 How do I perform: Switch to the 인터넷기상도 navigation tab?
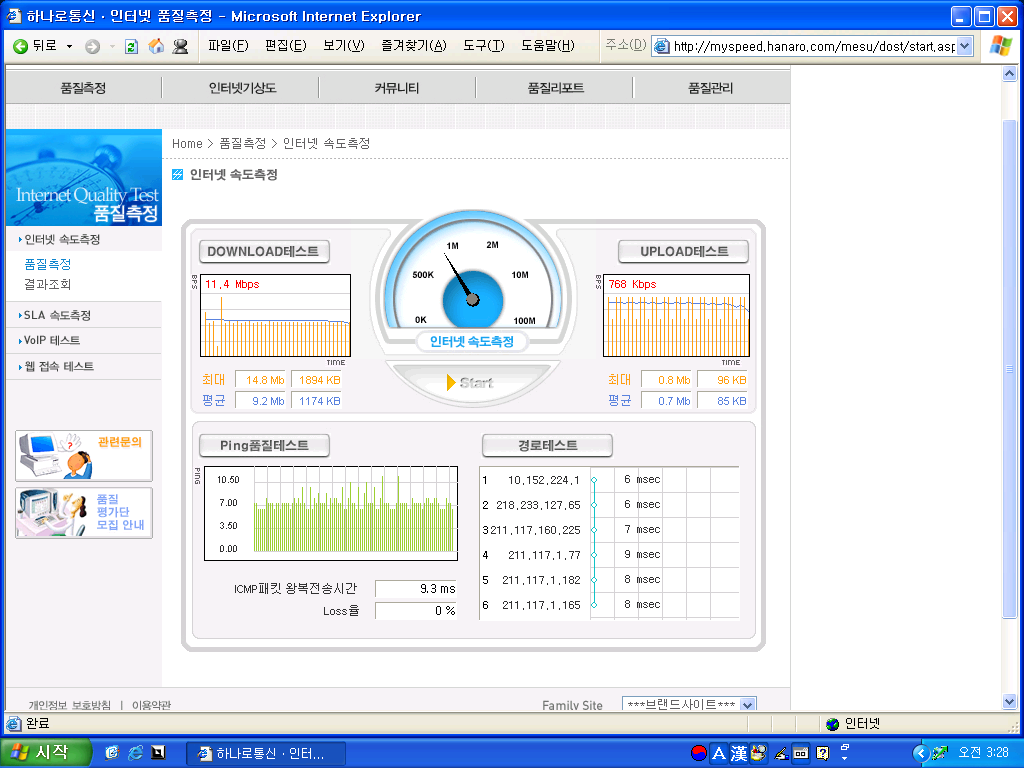pyautogui.click(x=242, y=88)
